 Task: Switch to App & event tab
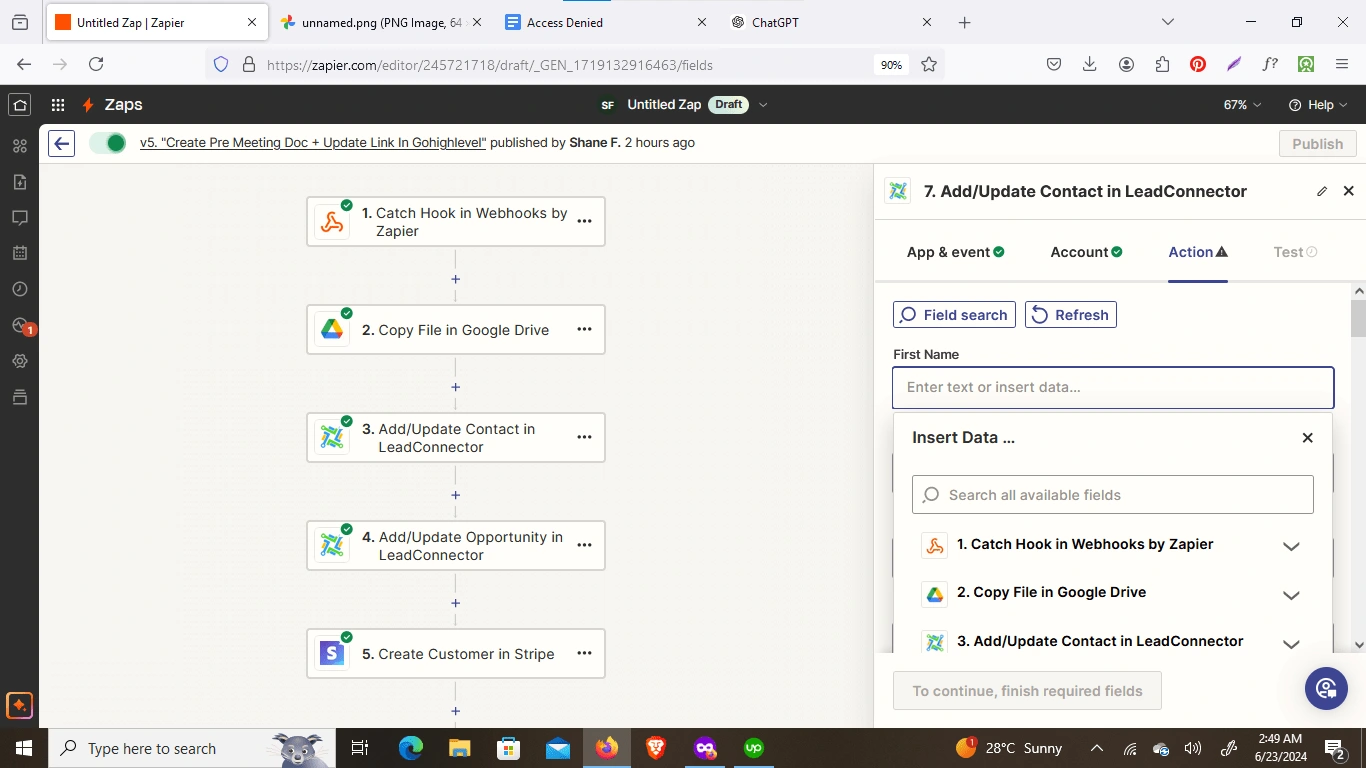click(x=955, y=252)
